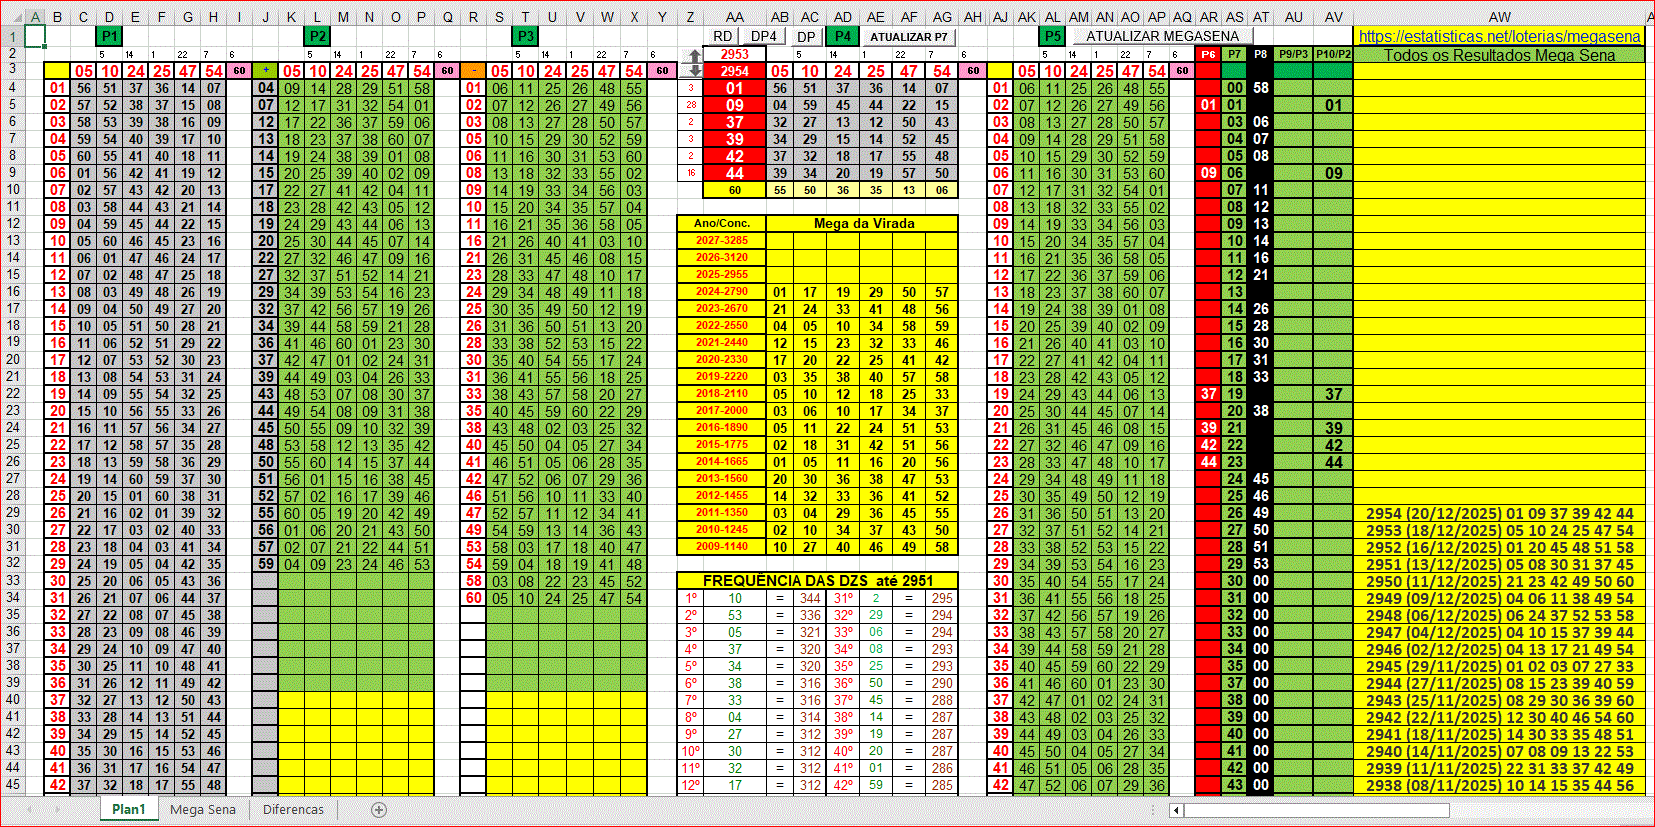The height and width of the screenshot is (827, 1655).
Task: Select the Plan1 sheet tab
Action: [128, 810]
